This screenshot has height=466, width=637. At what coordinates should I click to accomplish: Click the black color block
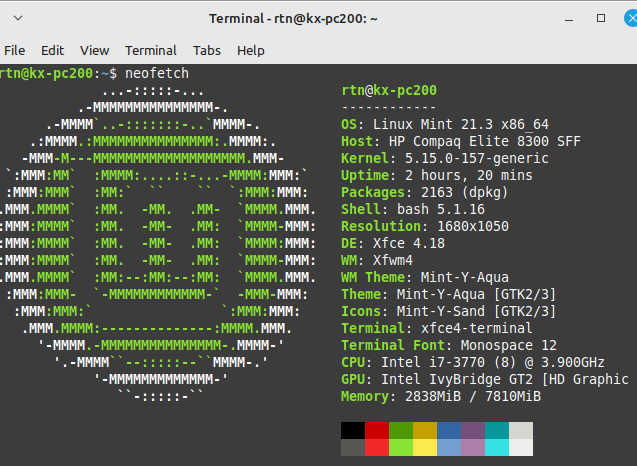(353, 430)
